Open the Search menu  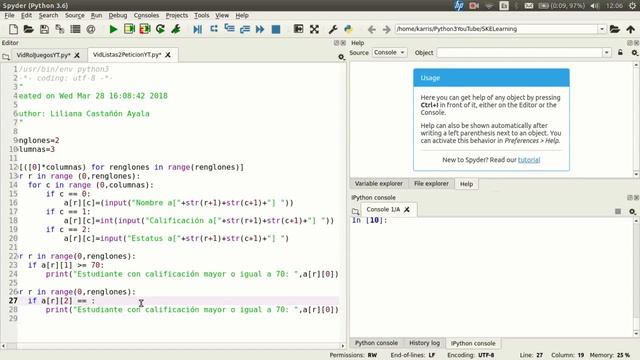pyautogui.click(x=48, y=15)
